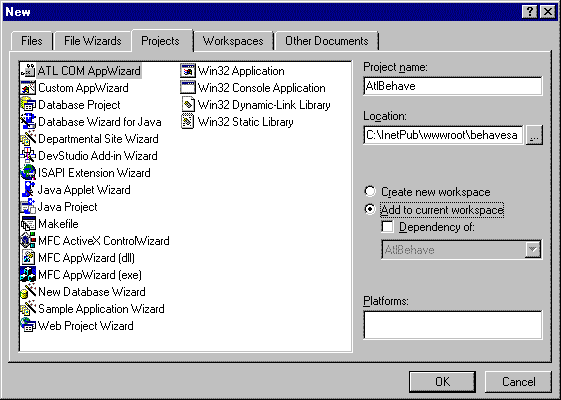The height and width of the screenshot is (400, 561).
Task: Select the 'Java Applet Wizard' text
Action: coord(84,190)
